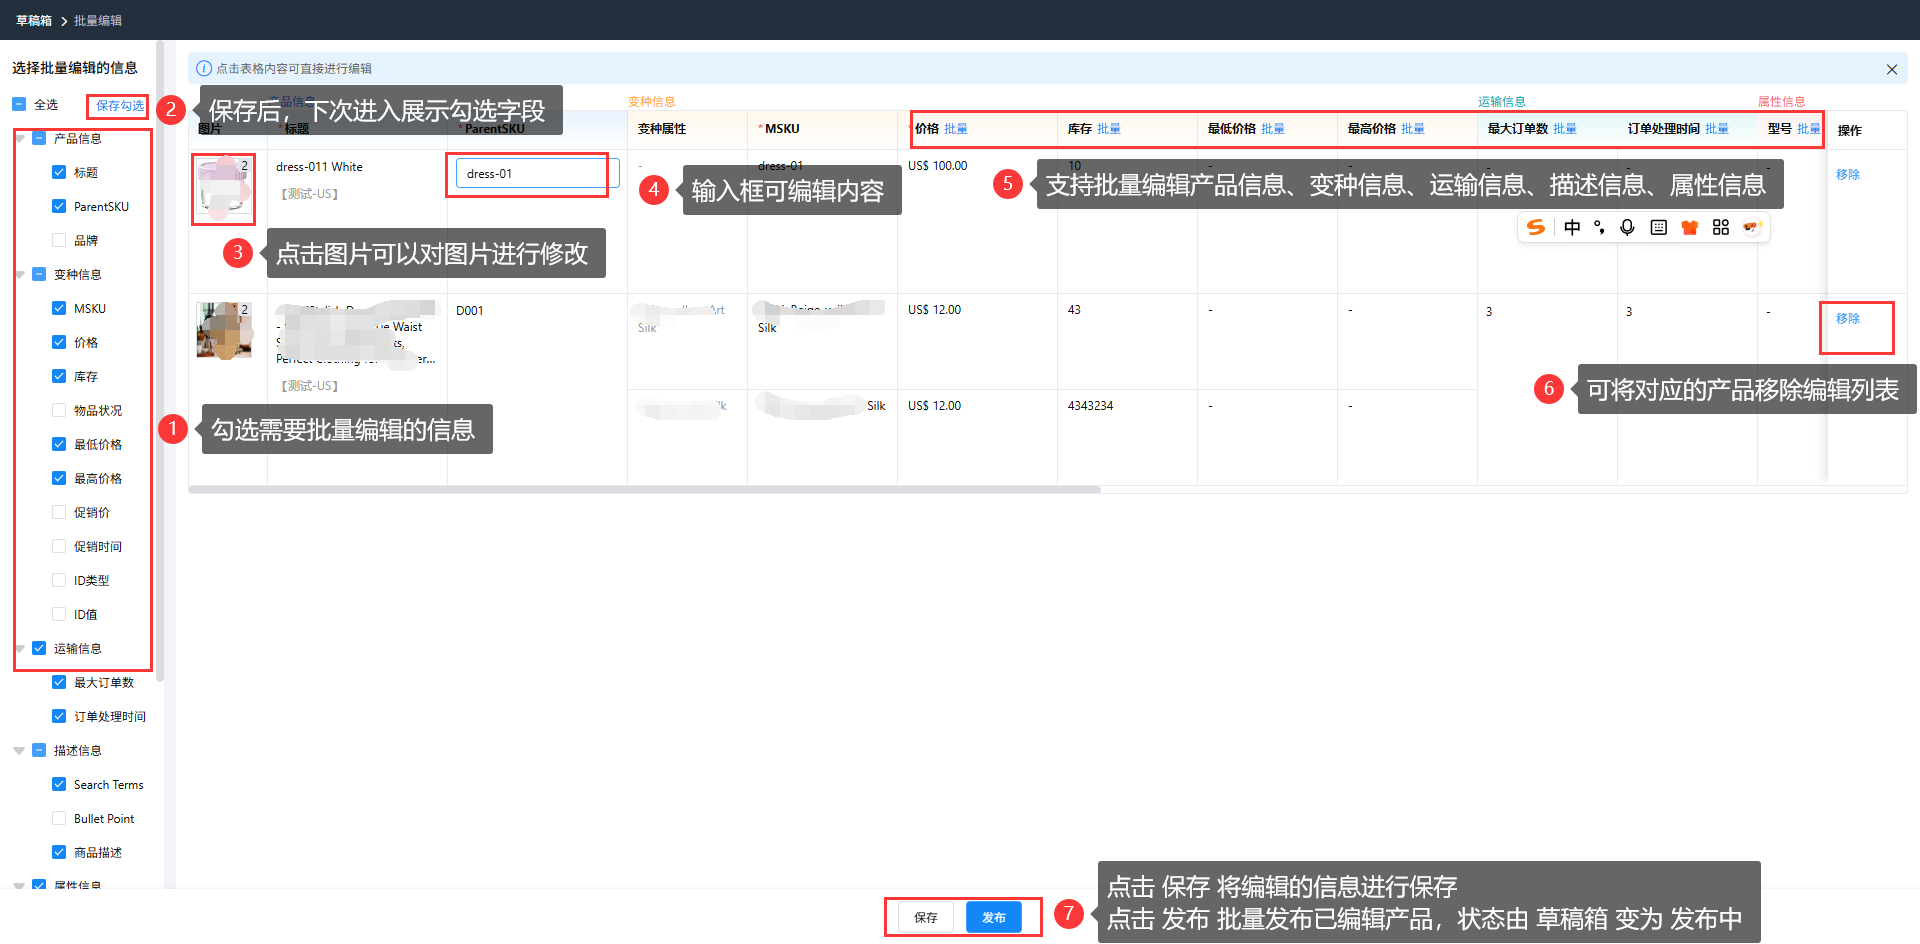Remove the dress-011 White product row
1920x944 pixels.
point(1848,175)
